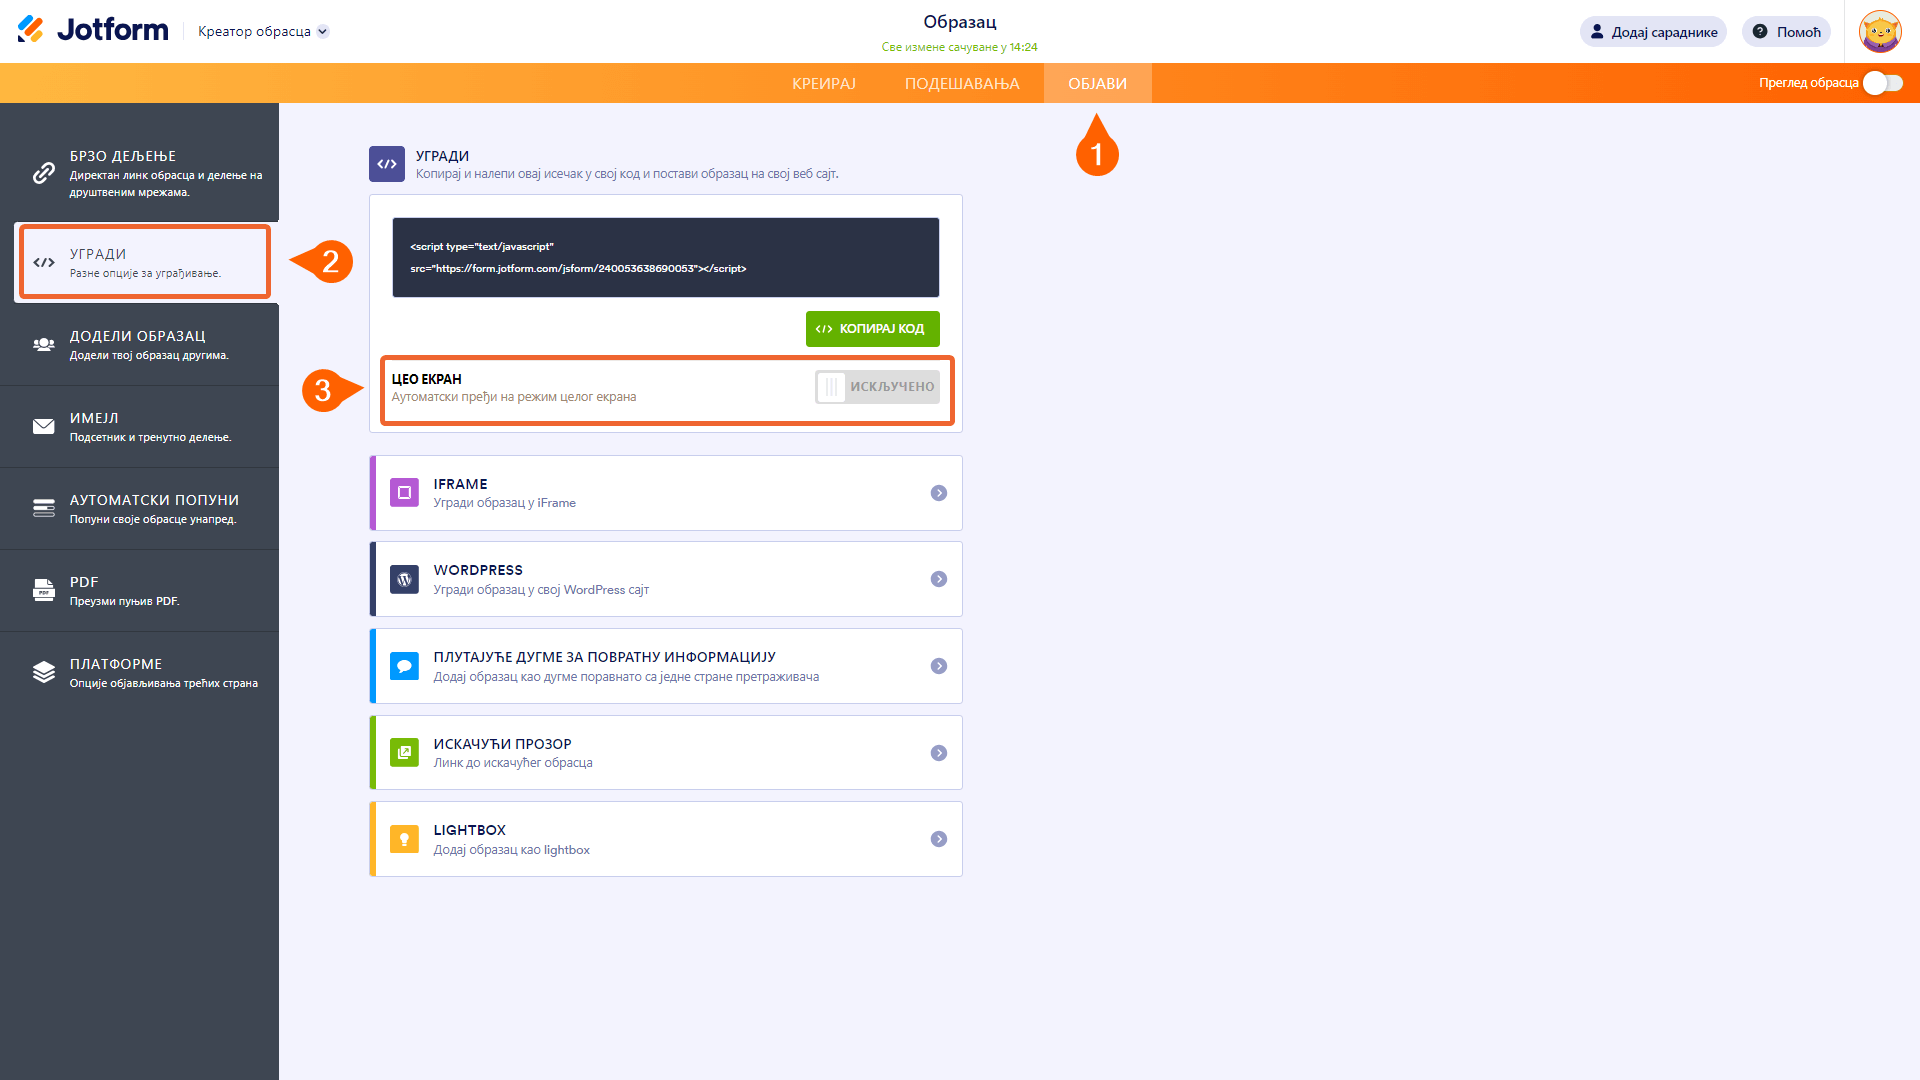Click the embed script code box
1920x1080 pixels.
665,258
